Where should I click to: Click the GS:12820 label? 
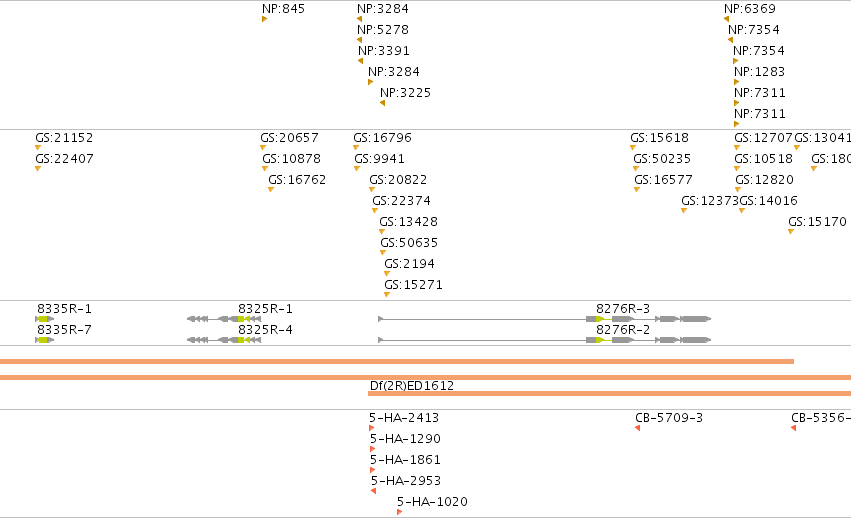coord(765,180)
